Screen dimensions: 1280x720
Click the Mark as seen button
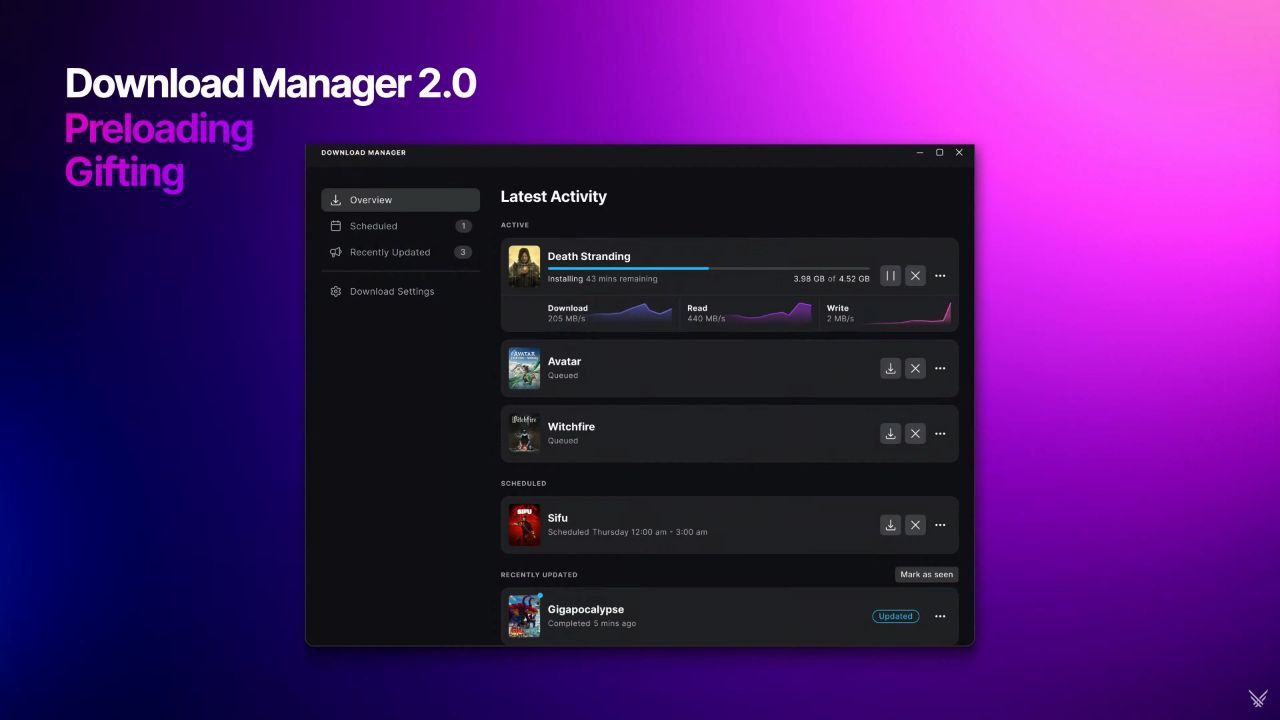click(x=926, y=574)
